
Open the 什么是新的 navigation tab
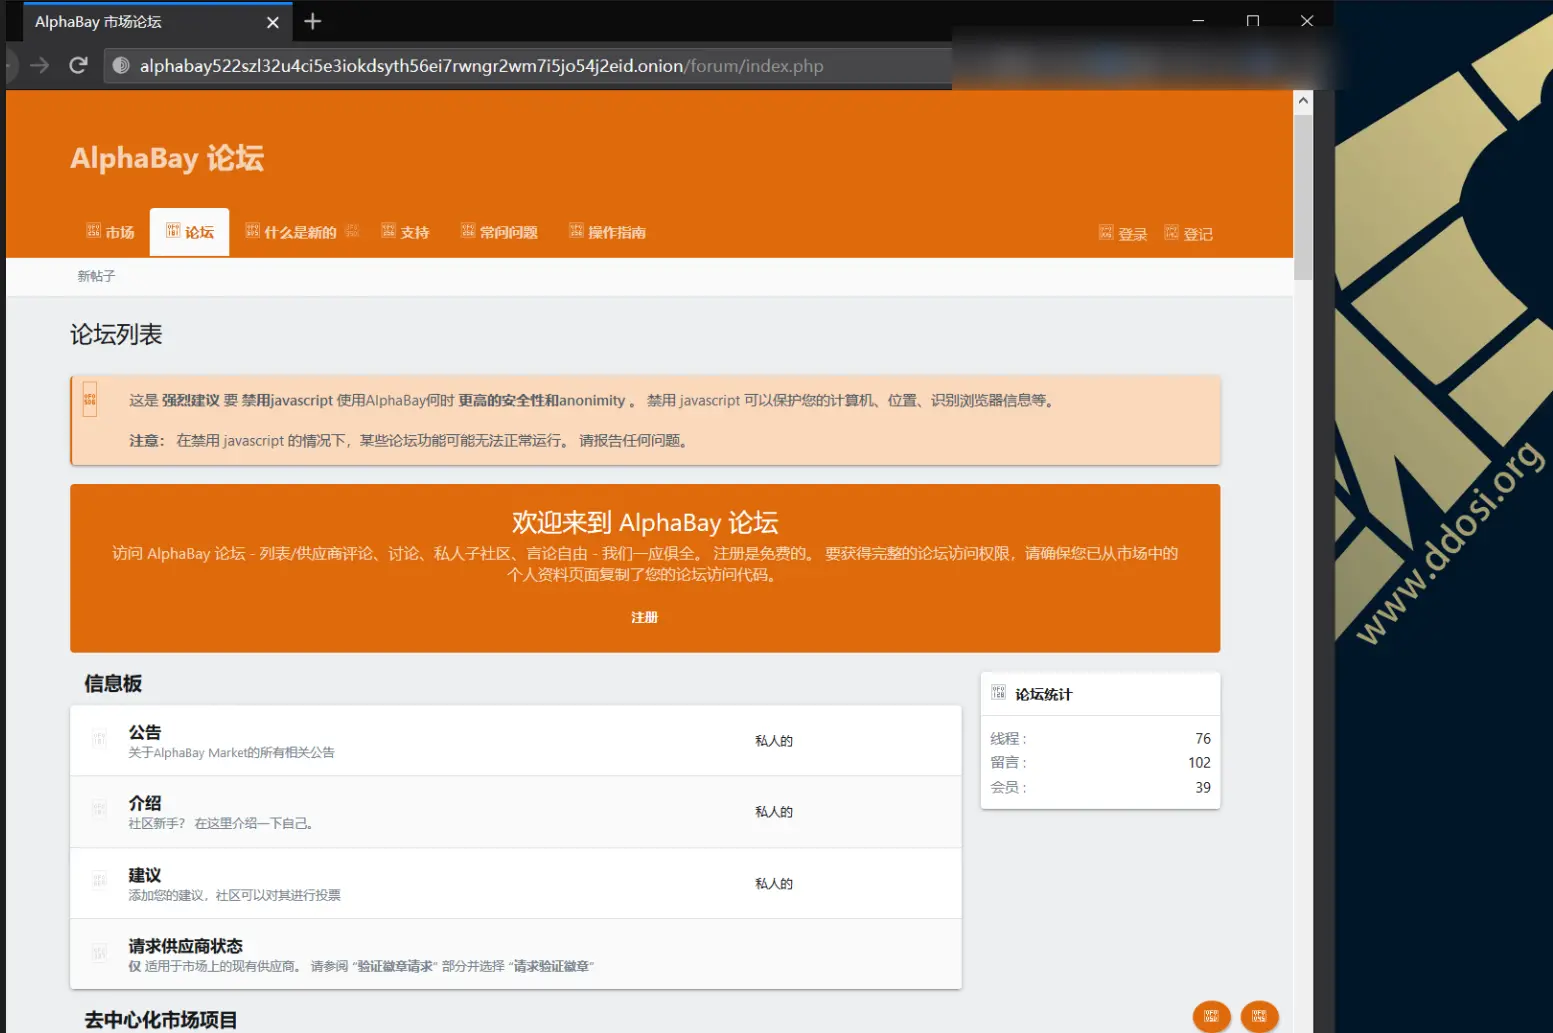pos(291,232)
